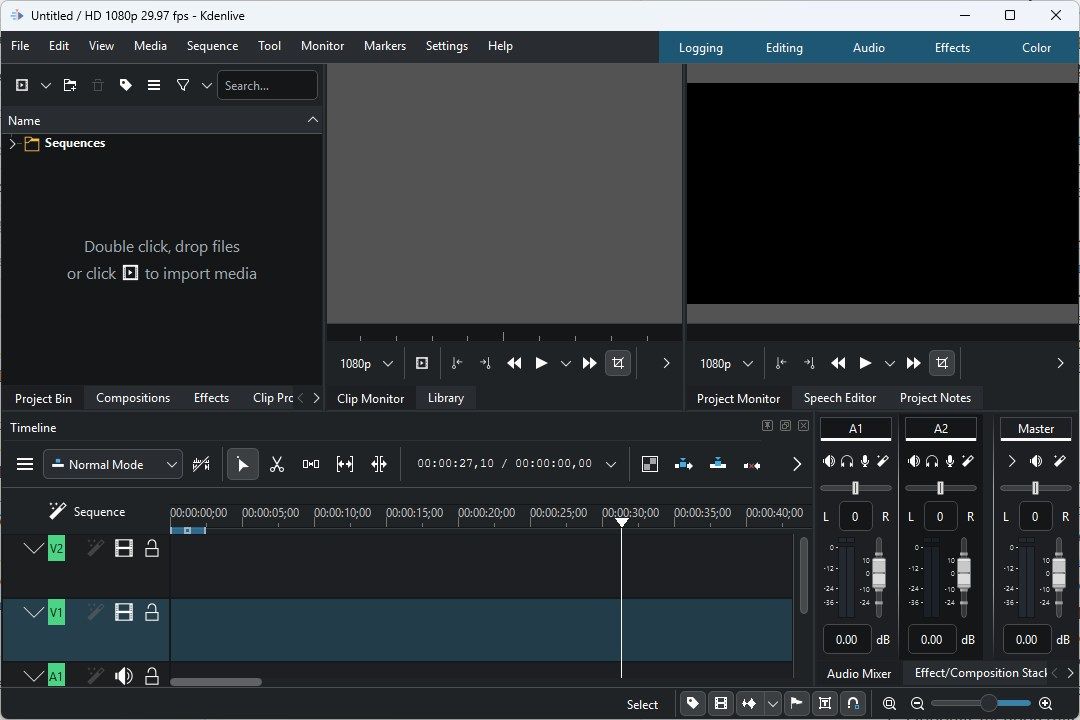The width and height of the screenshot is (1080, 720).
Task: Expand the Sequences folder in Project Bin
Action: (12, 143)
